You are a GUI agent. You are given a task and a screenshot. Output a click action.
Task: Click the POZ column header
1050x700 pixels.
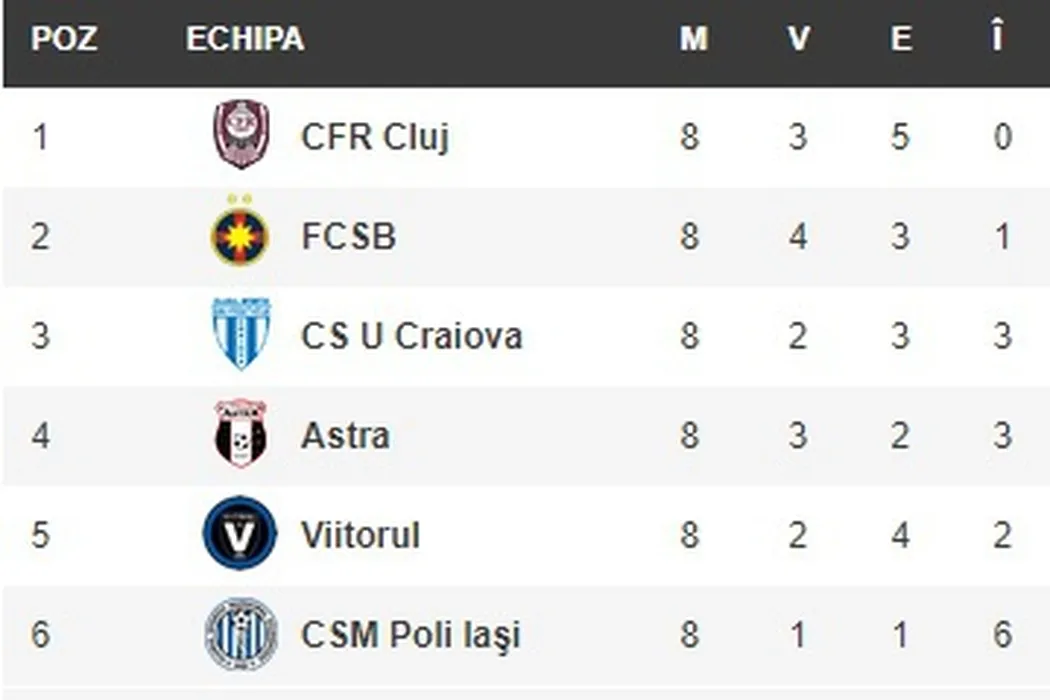tap(64, 40)
